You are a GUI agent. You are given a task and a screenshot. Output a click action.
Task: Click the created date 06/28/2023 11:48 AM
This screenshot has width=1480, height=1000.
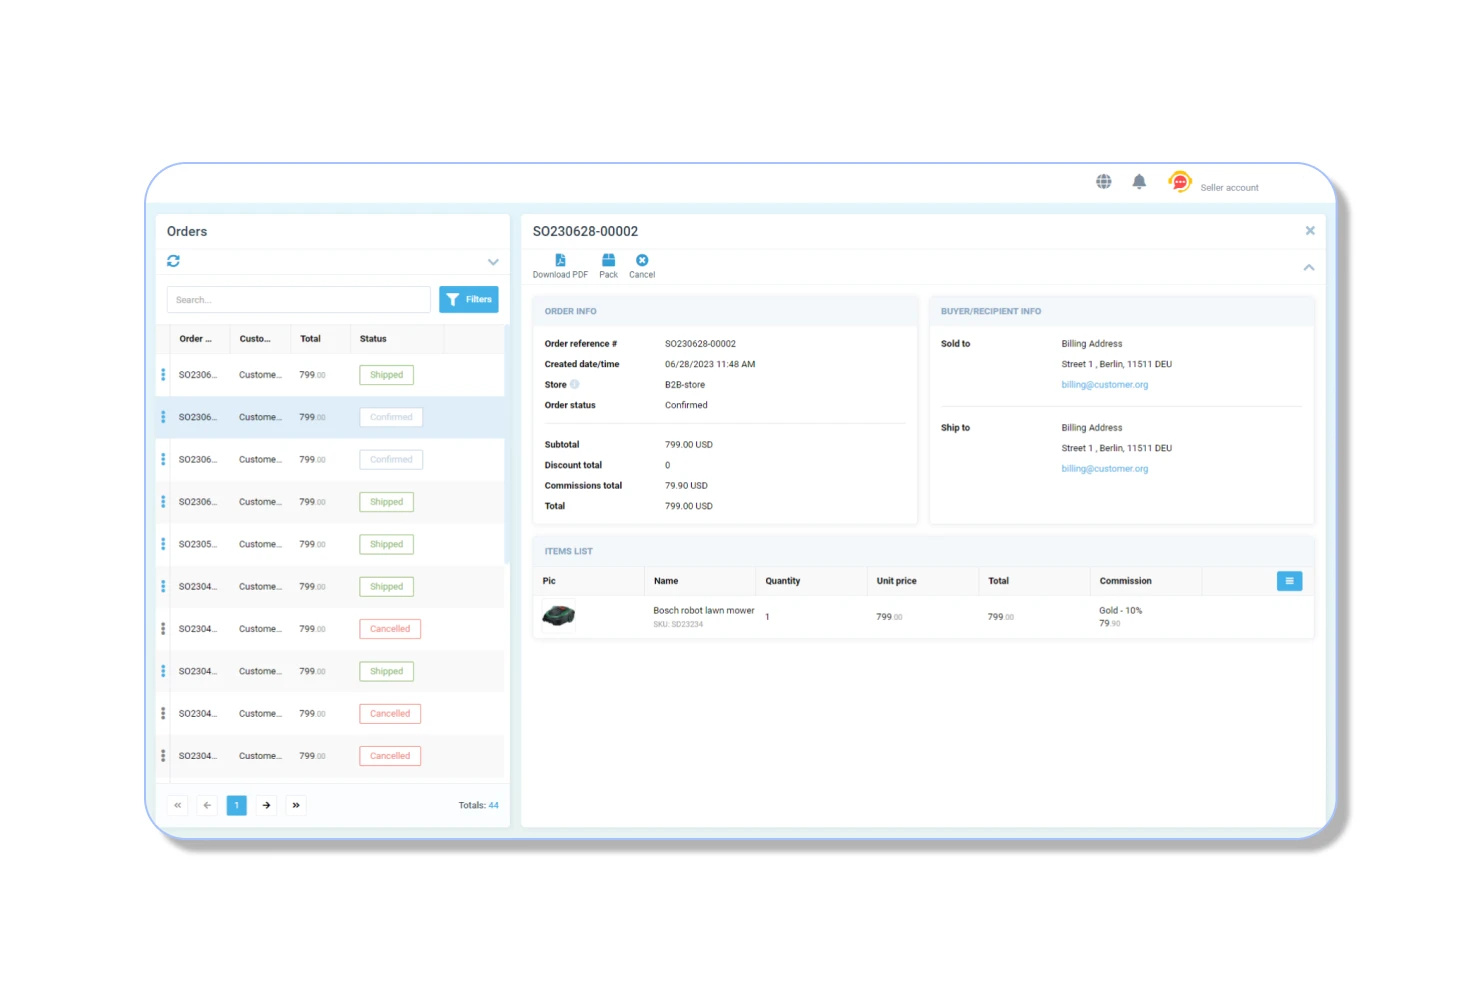point(709,365)
